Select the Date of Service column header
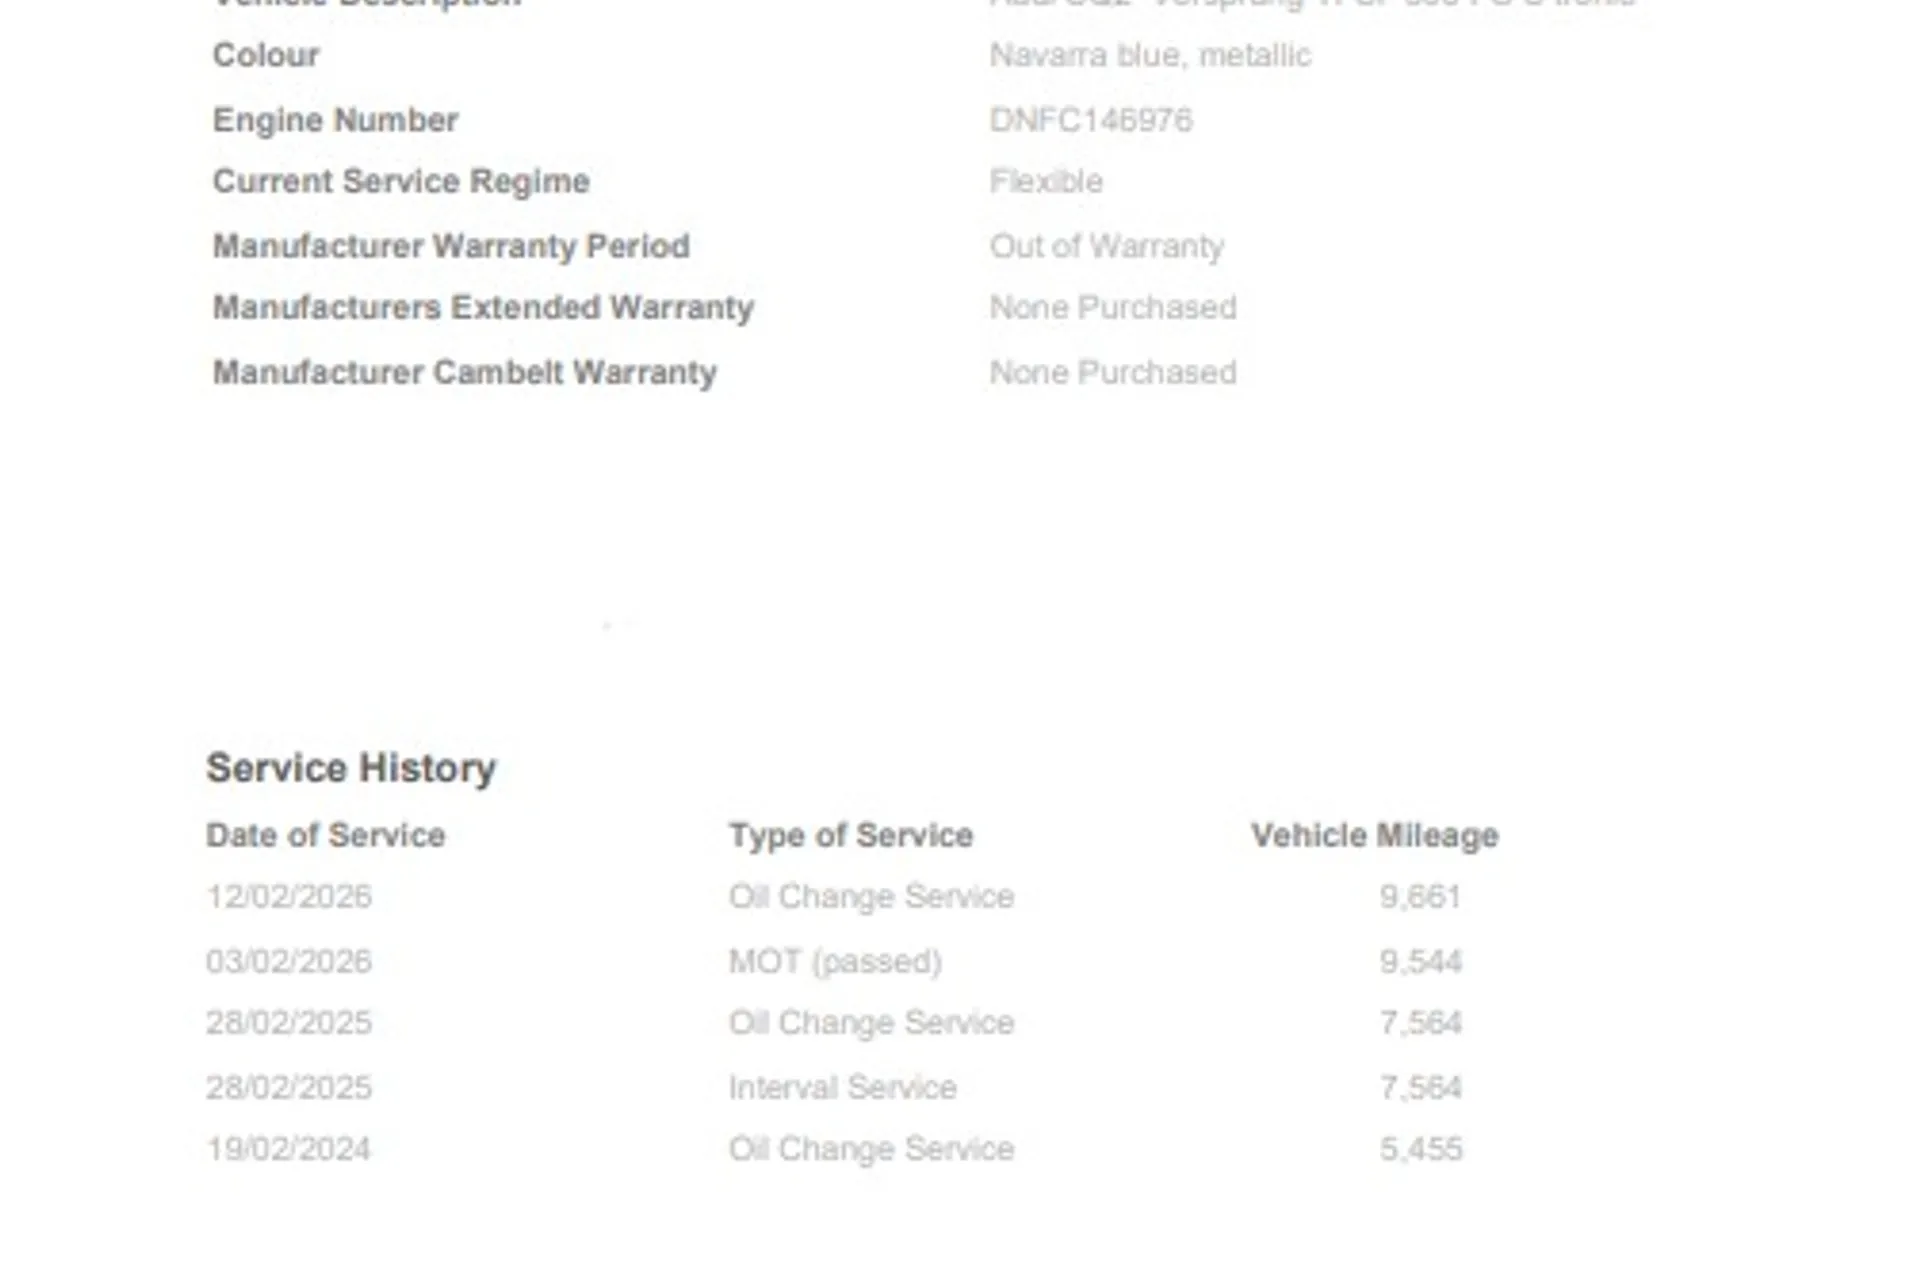This screenshot has height=1280, width=1920. (325, 835)
